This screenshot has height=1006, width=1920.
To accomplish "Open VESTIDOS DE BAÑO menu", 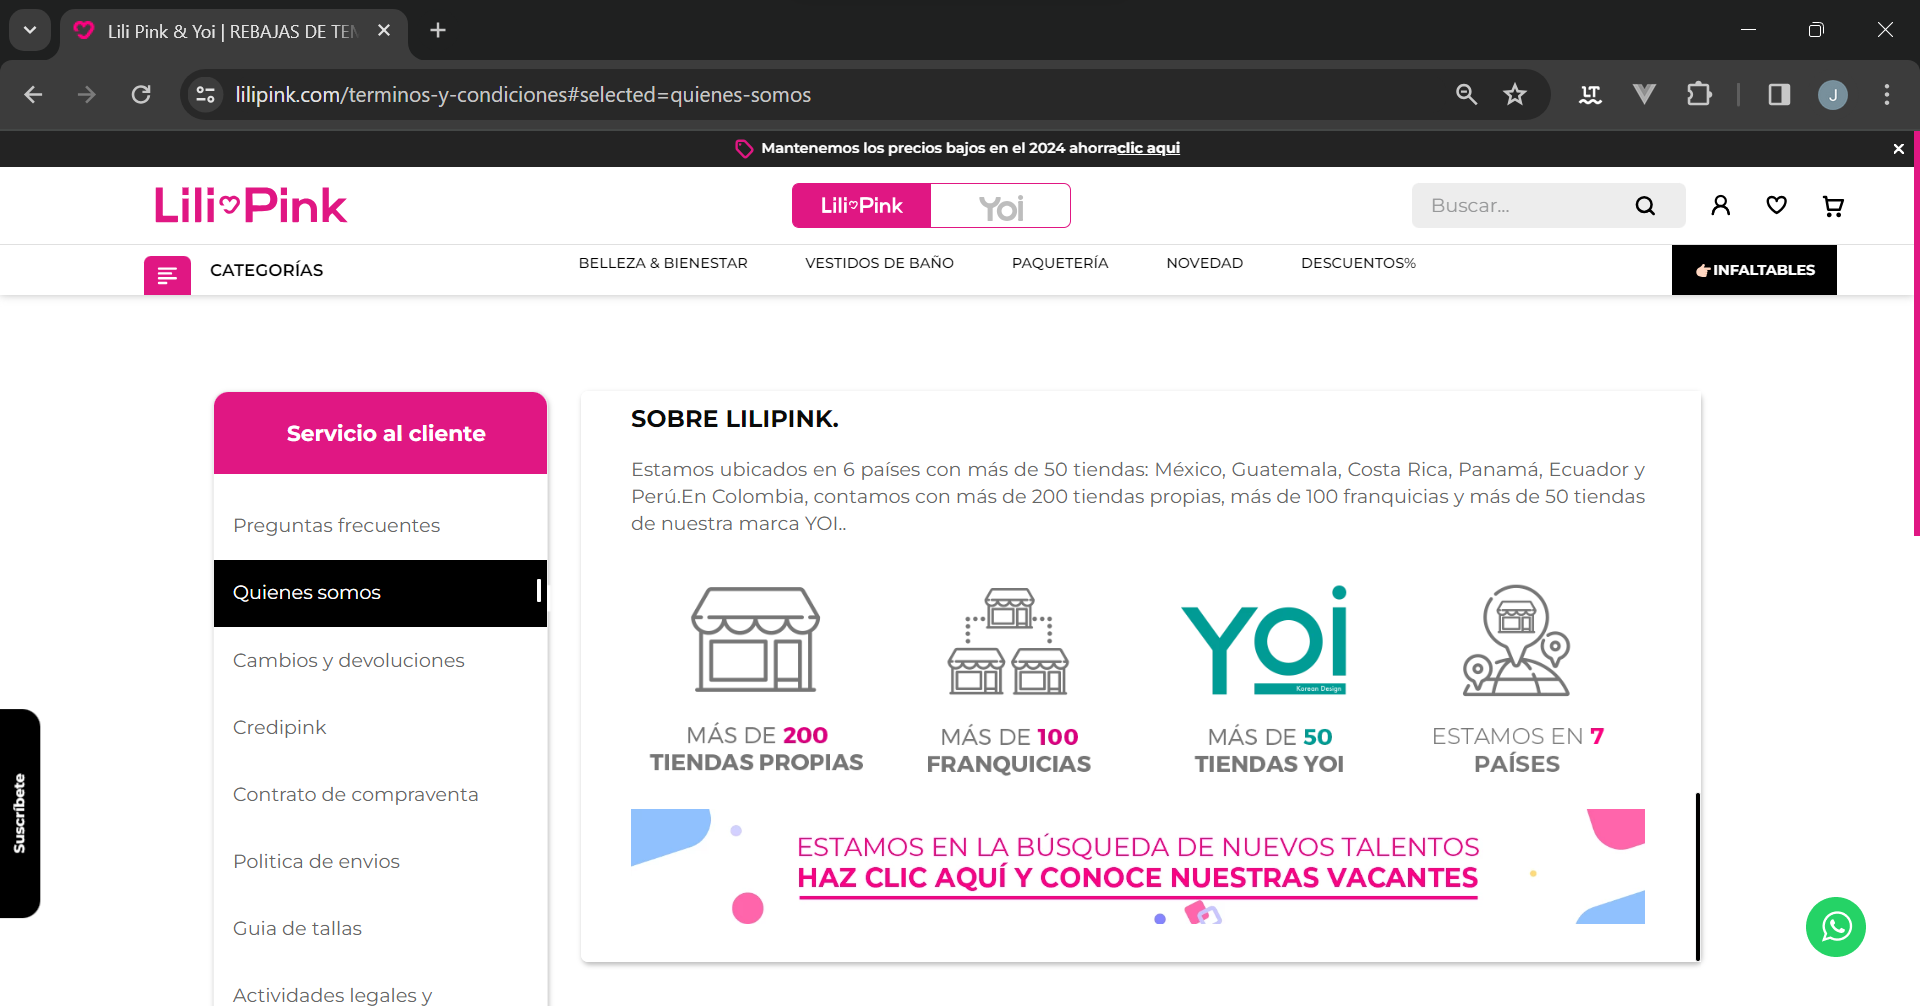I will pyautogui.click(x=879, y=263).
